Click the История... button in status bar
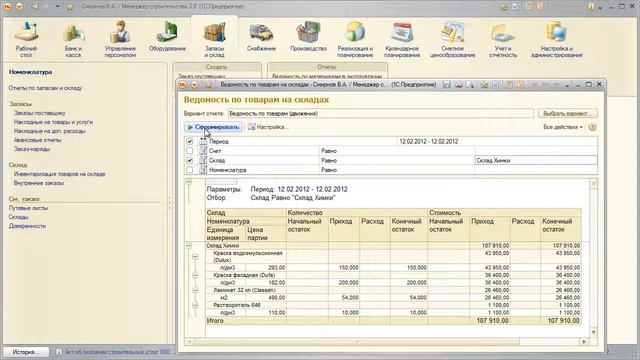Viewport: 640px width, 360px height. tap(26, 351)
